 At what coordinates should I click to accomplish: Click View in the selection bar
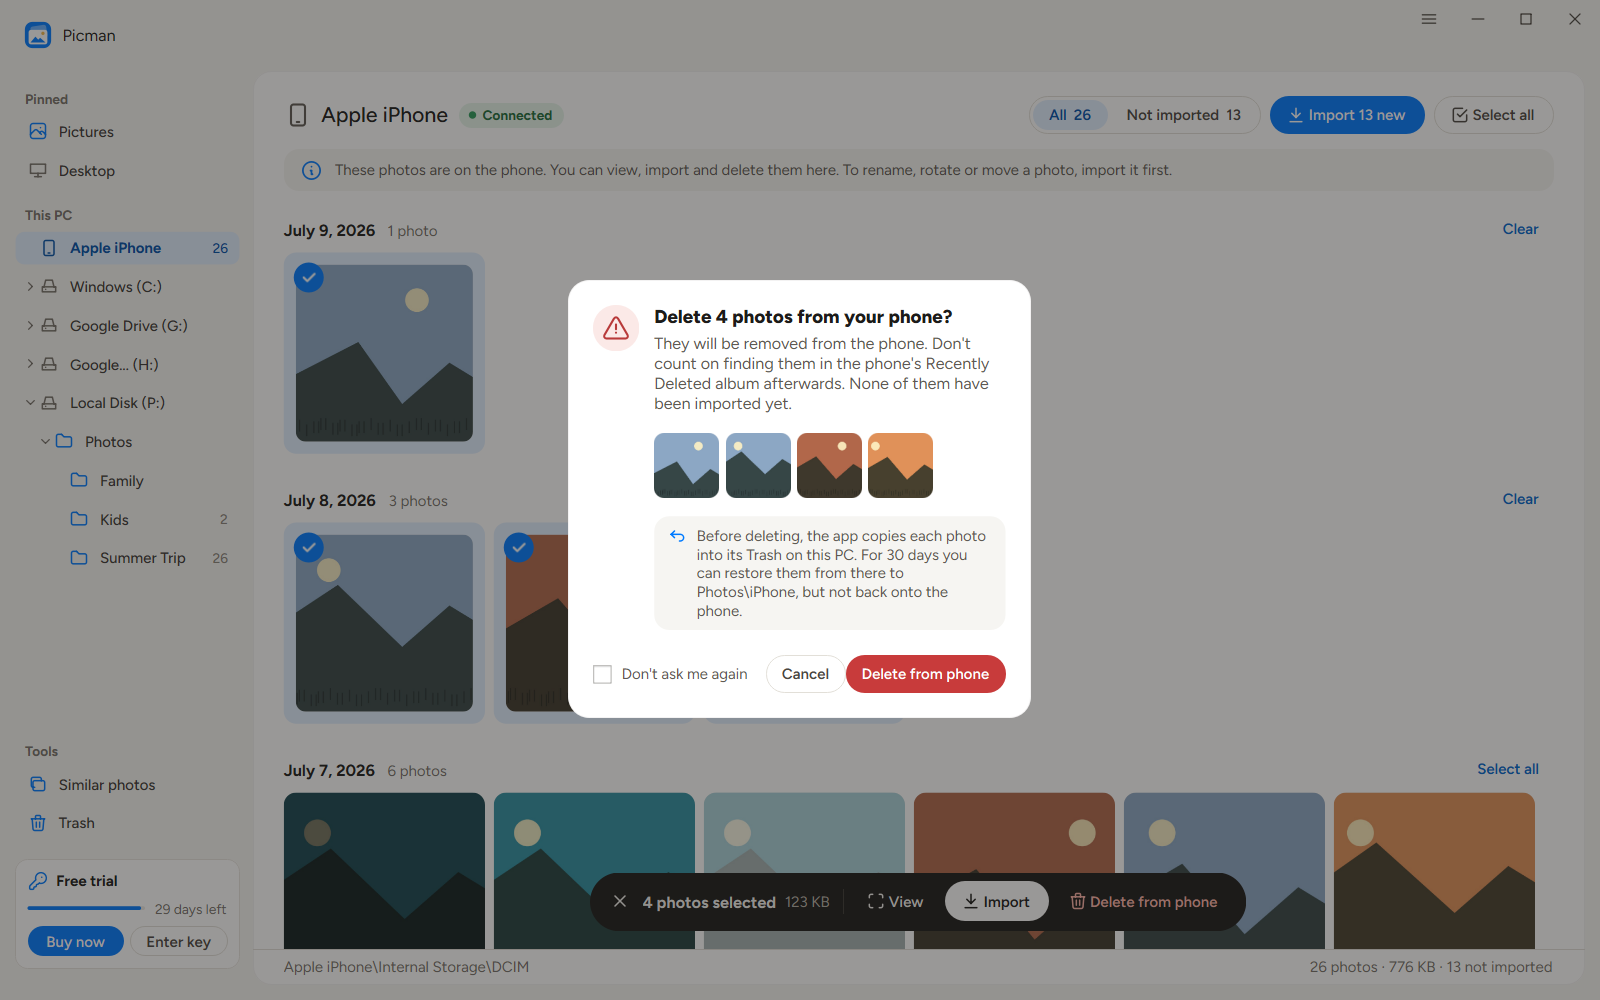(895, 902)
